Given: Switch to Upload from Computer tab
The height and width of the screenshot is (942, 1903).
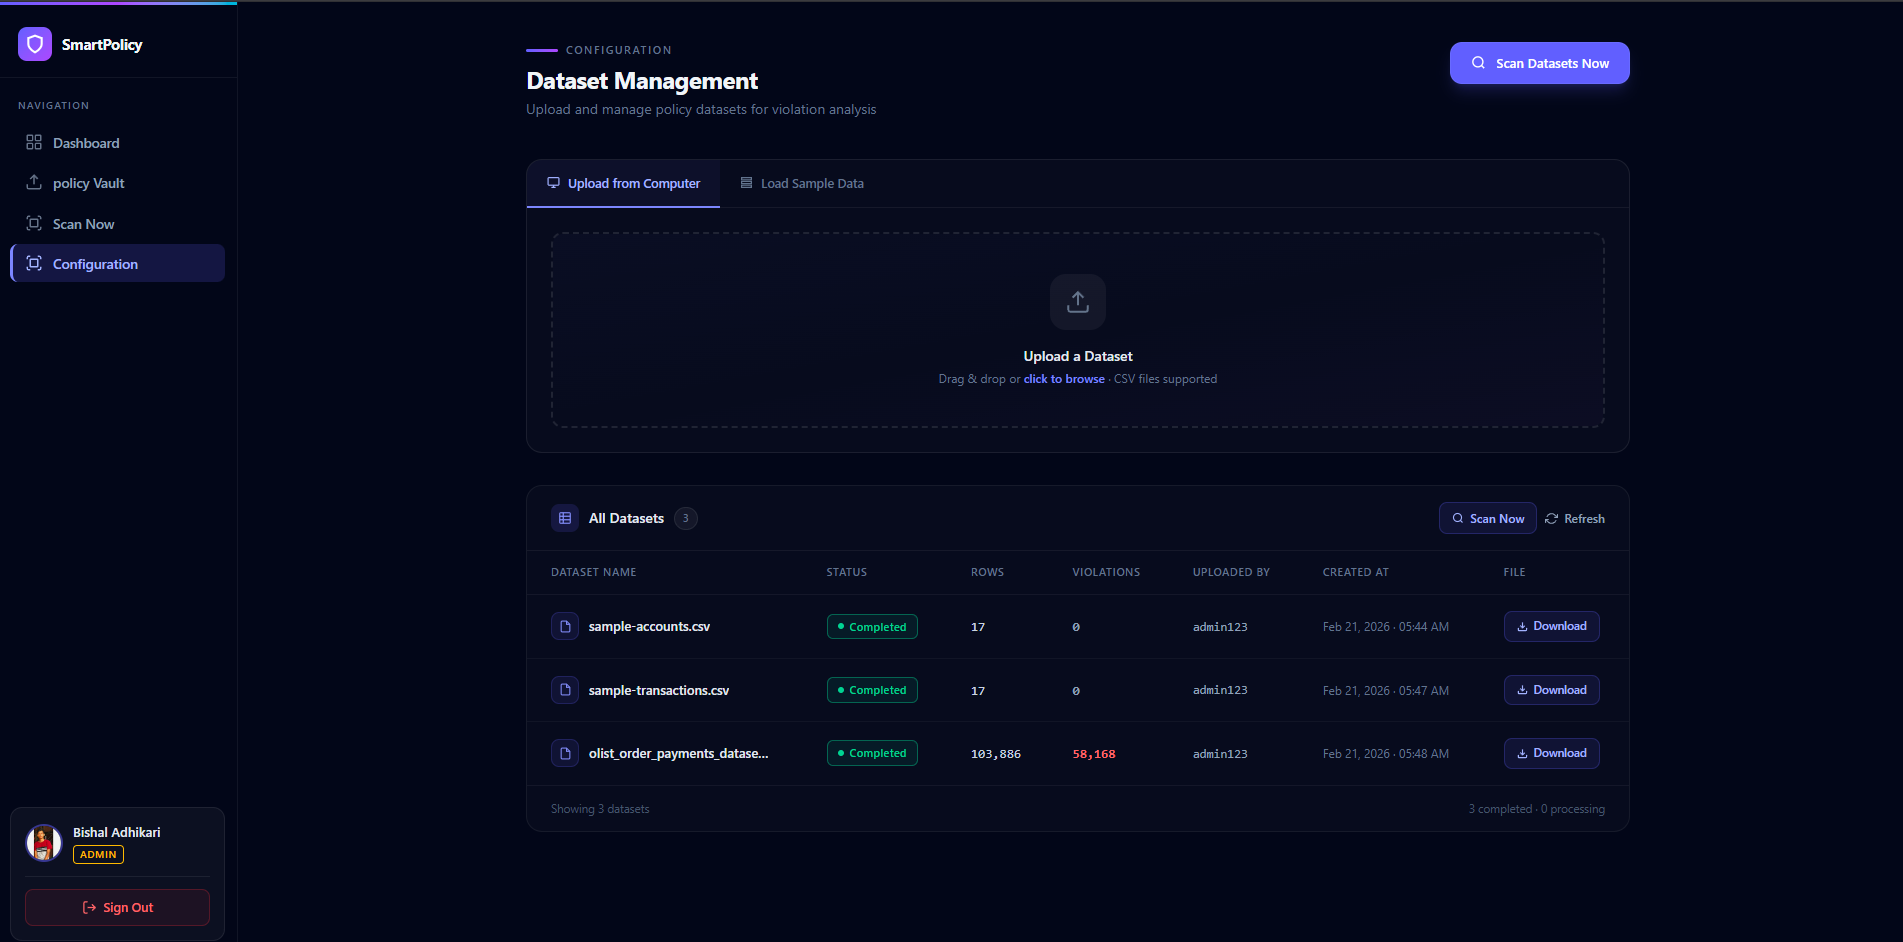Looking at the screenshot, I should [x=623, y=184].
